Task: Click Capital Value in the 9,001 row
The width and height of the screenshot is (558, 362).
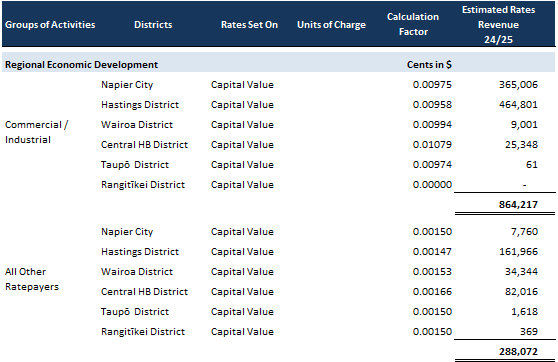Action: (x=242, y=125)
